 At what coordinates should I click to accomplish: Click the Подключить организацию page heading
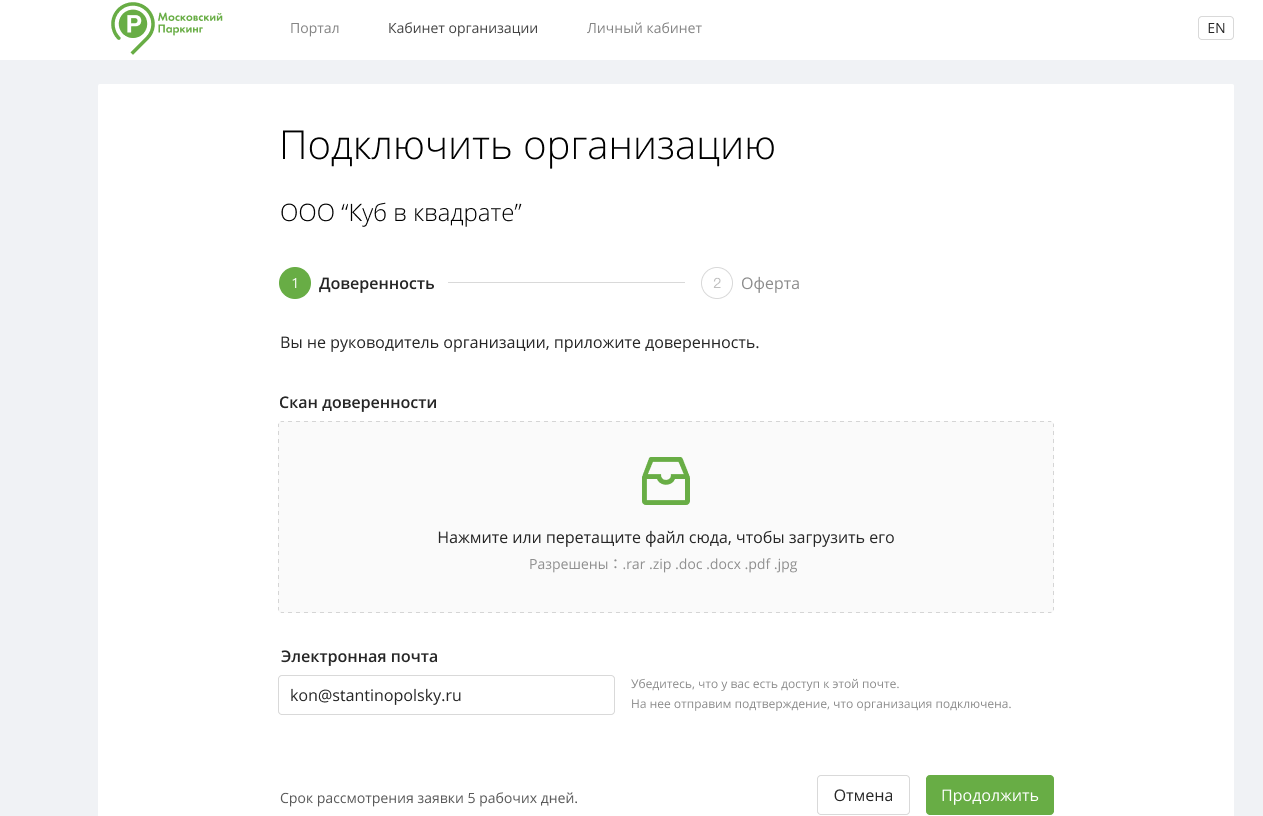[527, 146]
